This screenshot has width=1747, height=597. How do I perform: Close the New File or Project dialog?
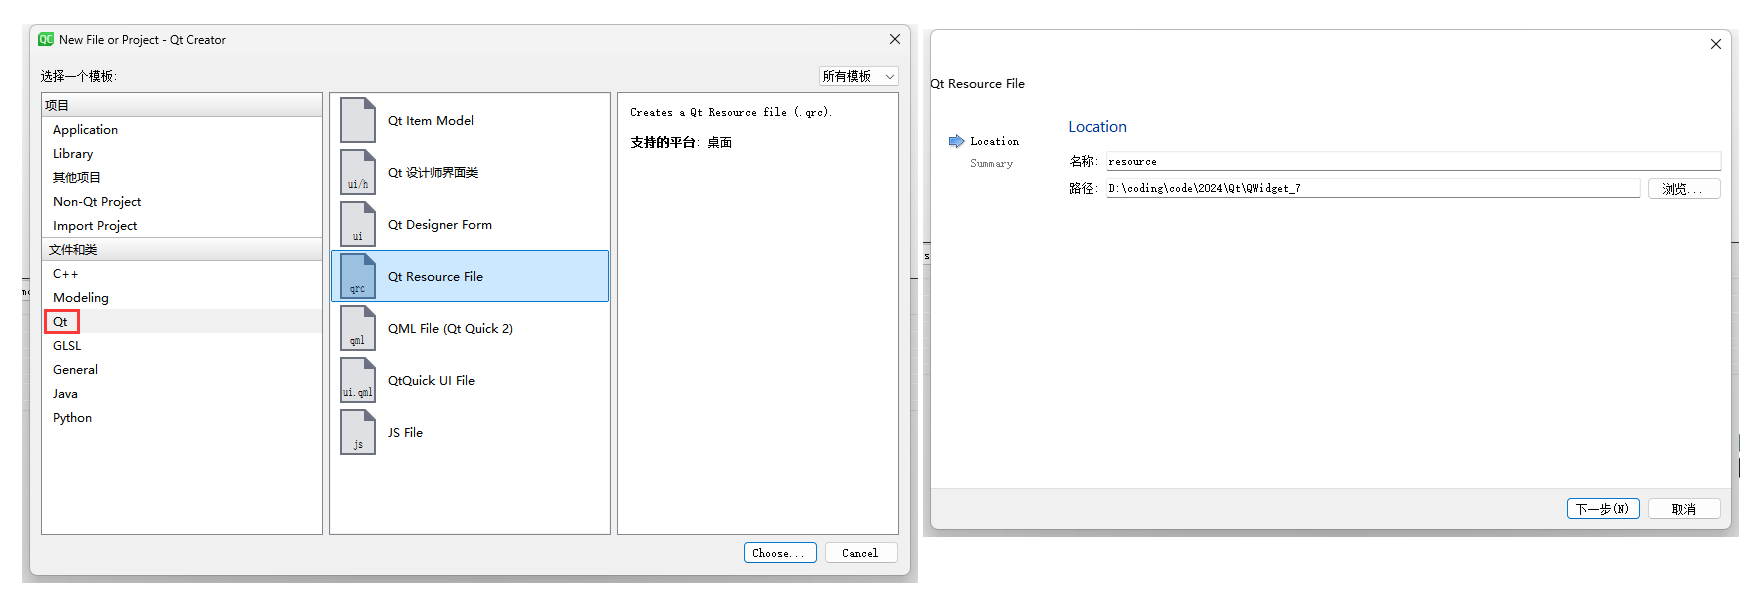point(895,39)
